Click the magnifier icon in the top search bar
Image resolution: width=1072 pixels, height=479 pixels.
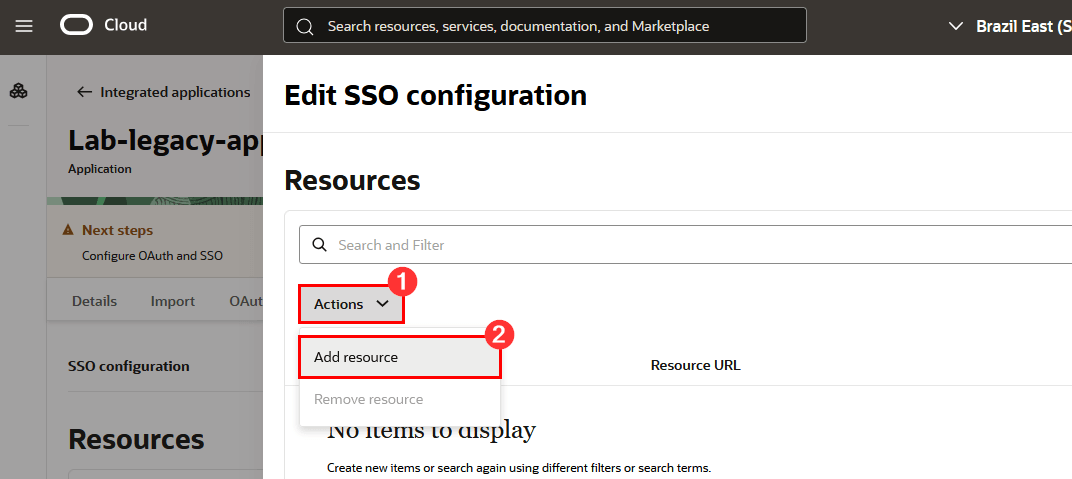click(x=305, y=26)
